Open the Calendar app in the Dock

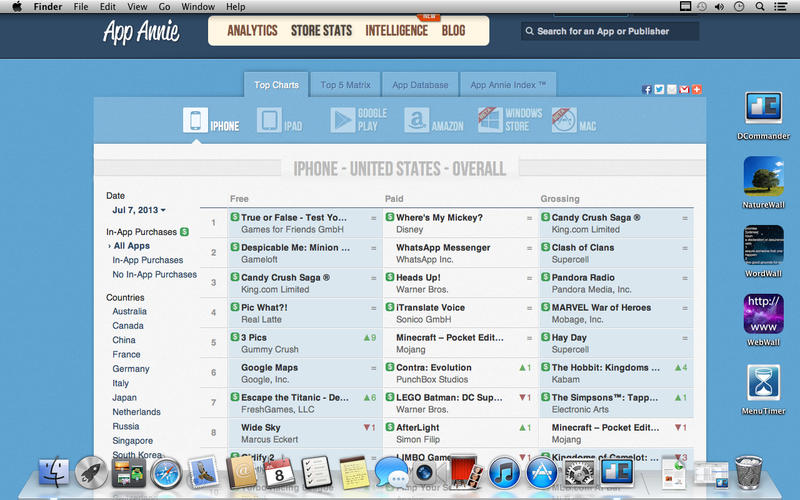pyautogui.click(x=278, y=472)
